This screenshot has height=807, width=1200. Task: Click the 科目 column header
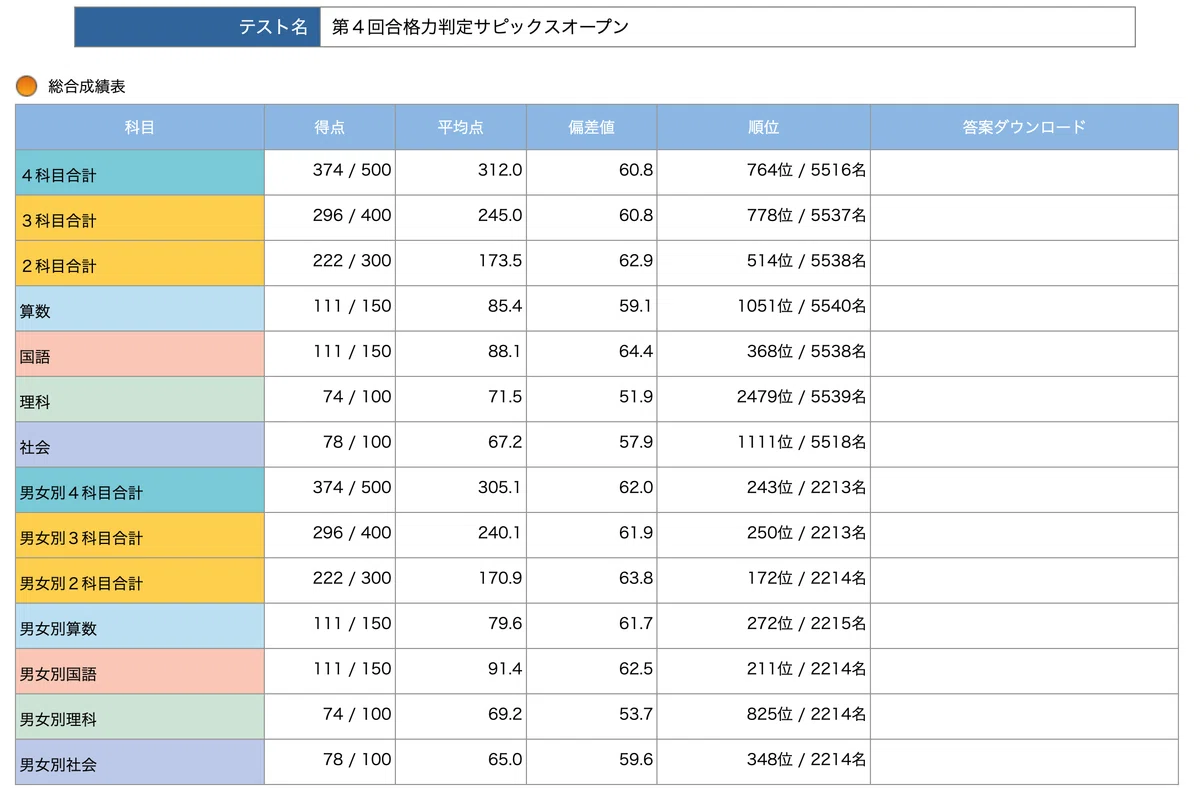pos(140,127)
